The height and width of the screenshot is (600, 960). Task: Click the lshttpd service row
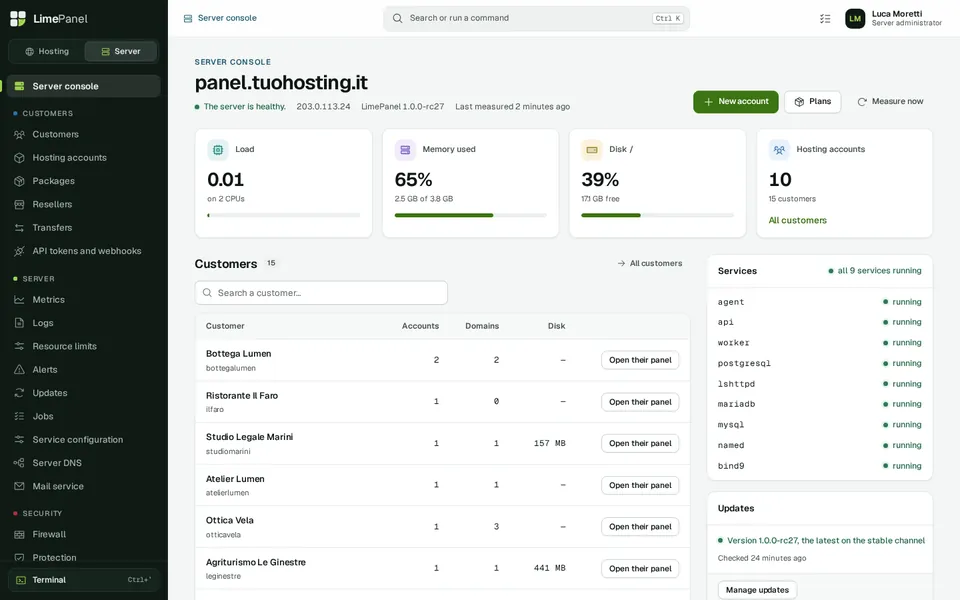tap(819, 384)
